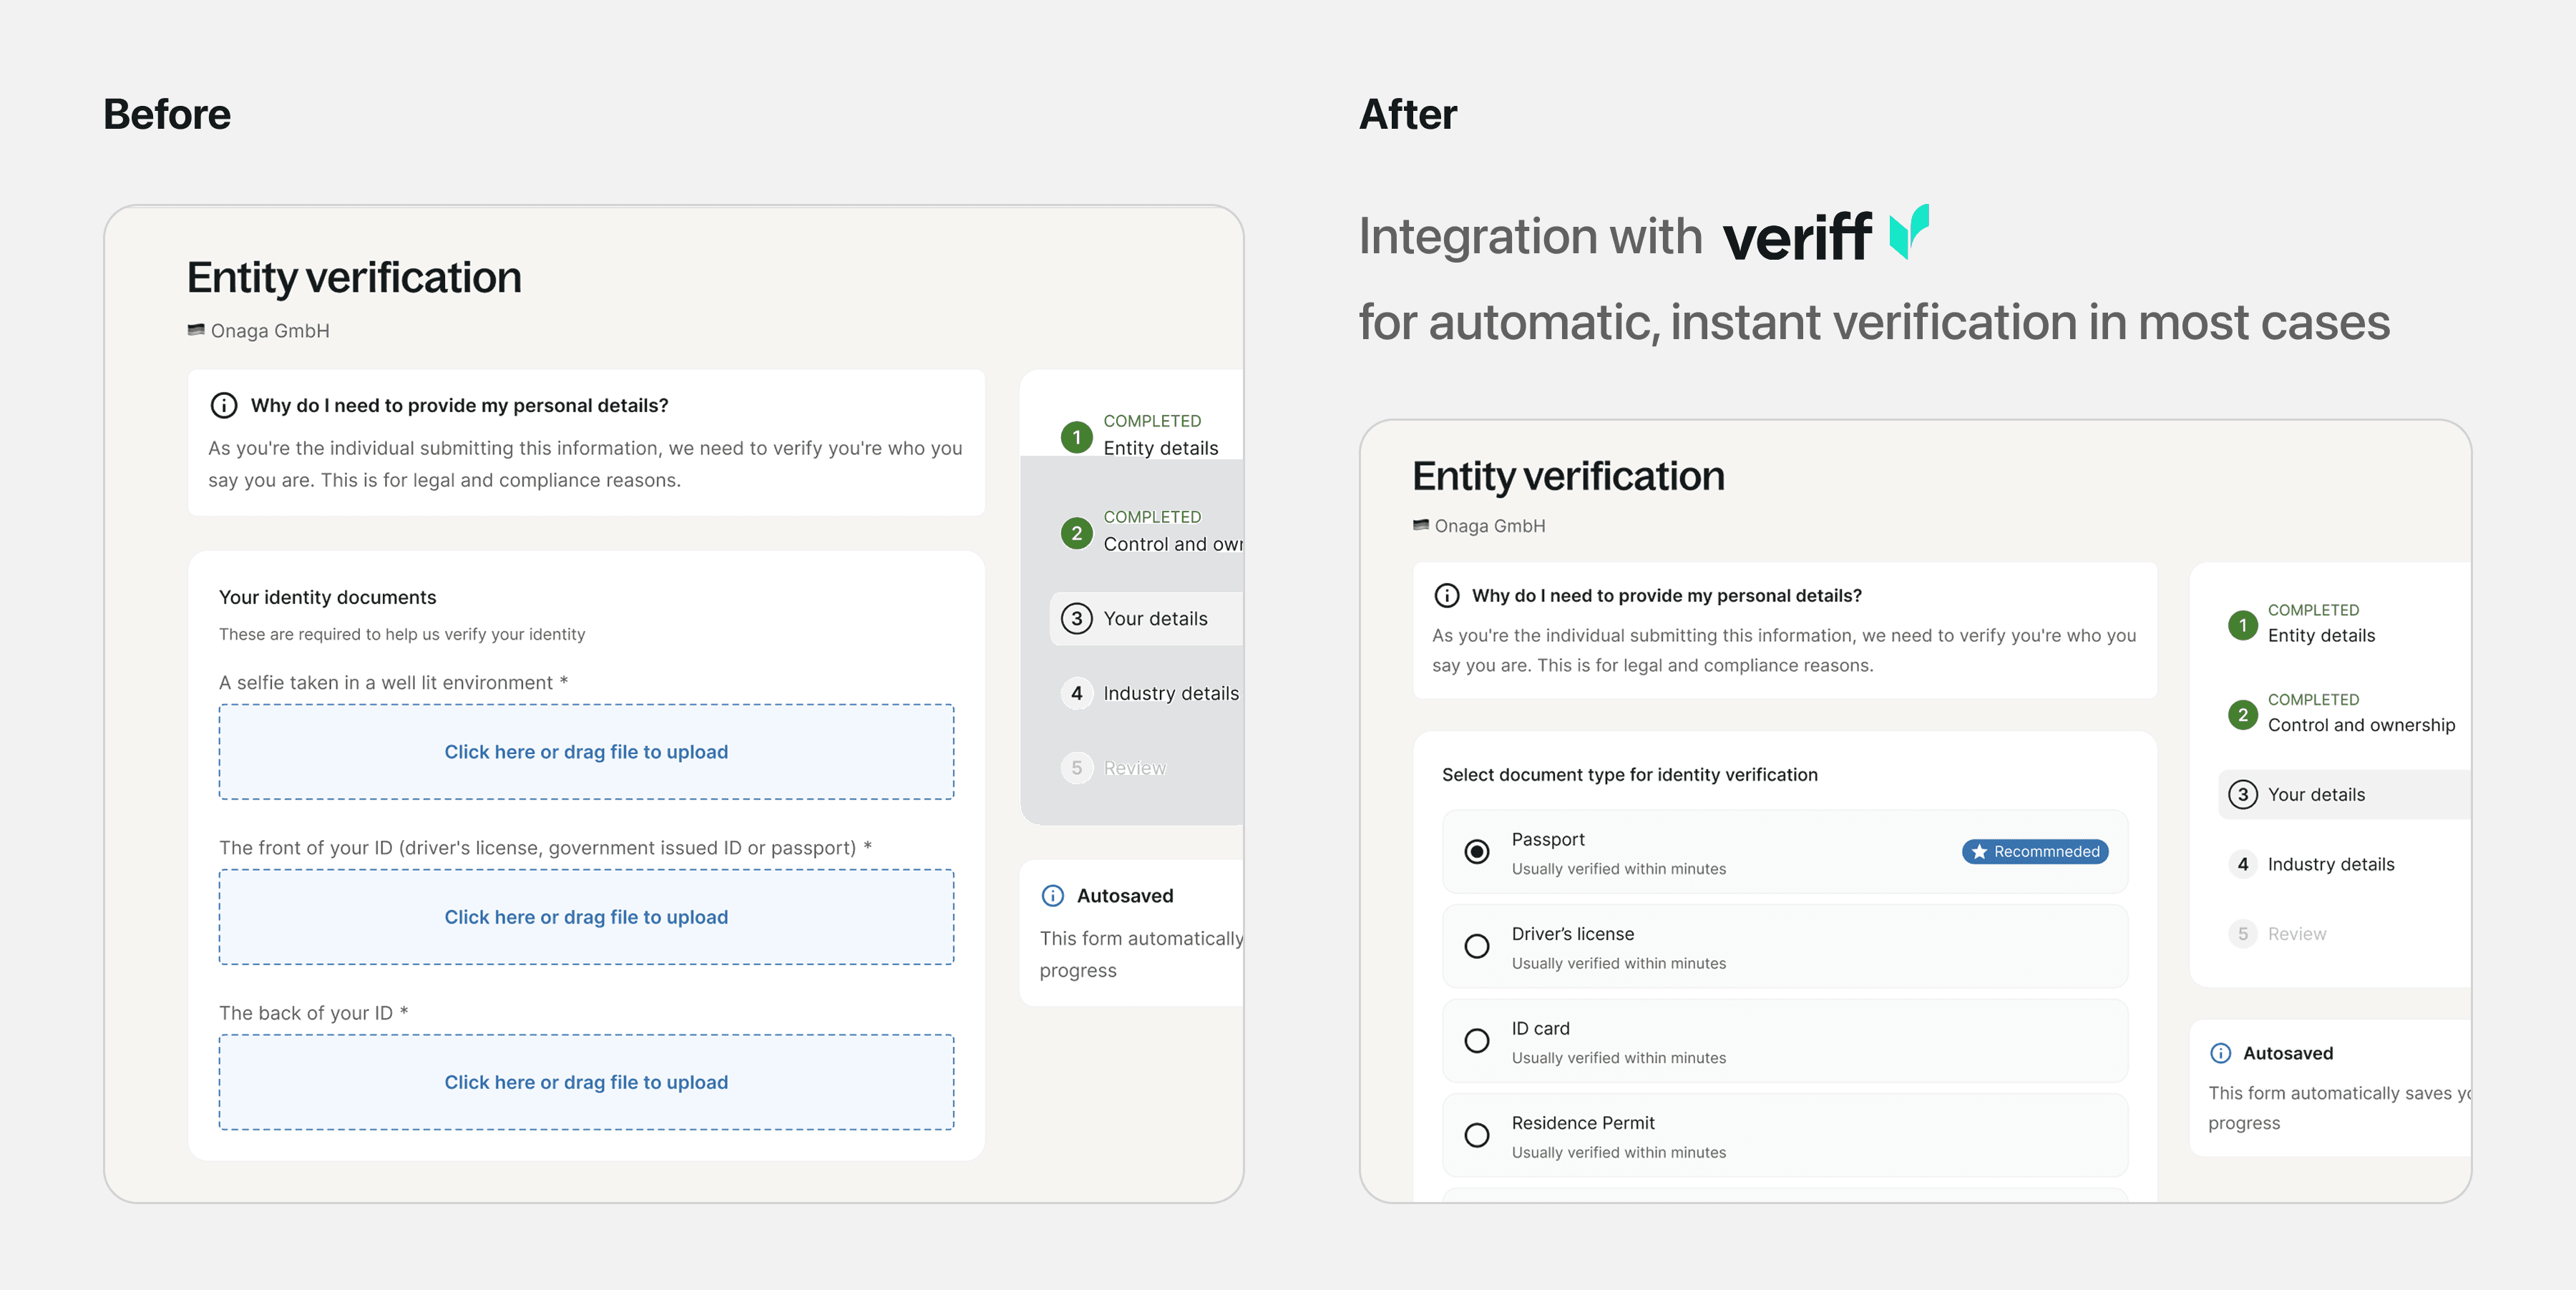Click the greyed step 5 circle in Before panel

(x=1076, y=768)
